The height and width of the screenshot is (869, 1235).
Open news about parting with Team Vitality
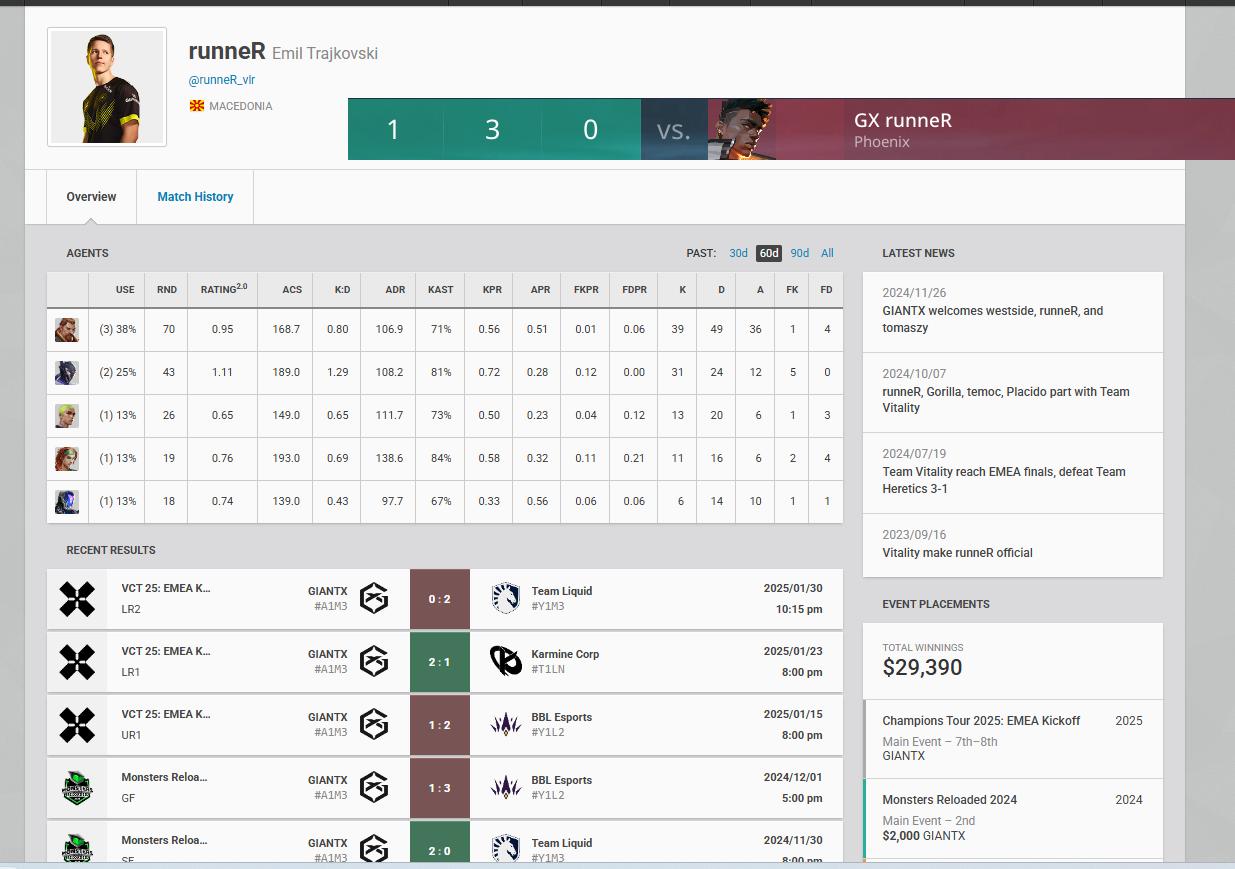coord(1013,392)
